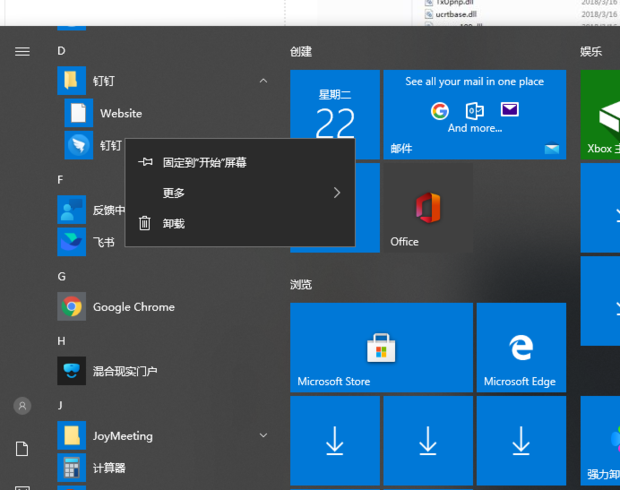Select 固定到"开始"屏幕 menu entry
Viewport: 620px width, 490px height.
tap(240, 162)
